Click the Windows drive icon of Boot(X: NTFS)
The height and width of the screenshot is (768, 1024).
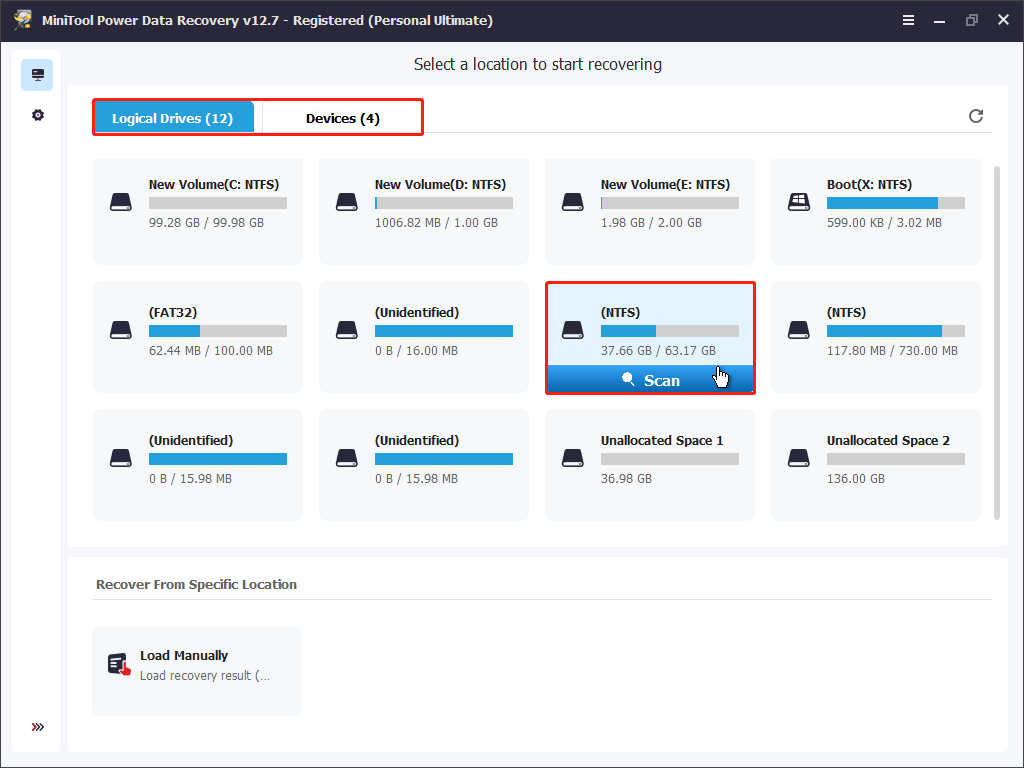coord(799,202)
